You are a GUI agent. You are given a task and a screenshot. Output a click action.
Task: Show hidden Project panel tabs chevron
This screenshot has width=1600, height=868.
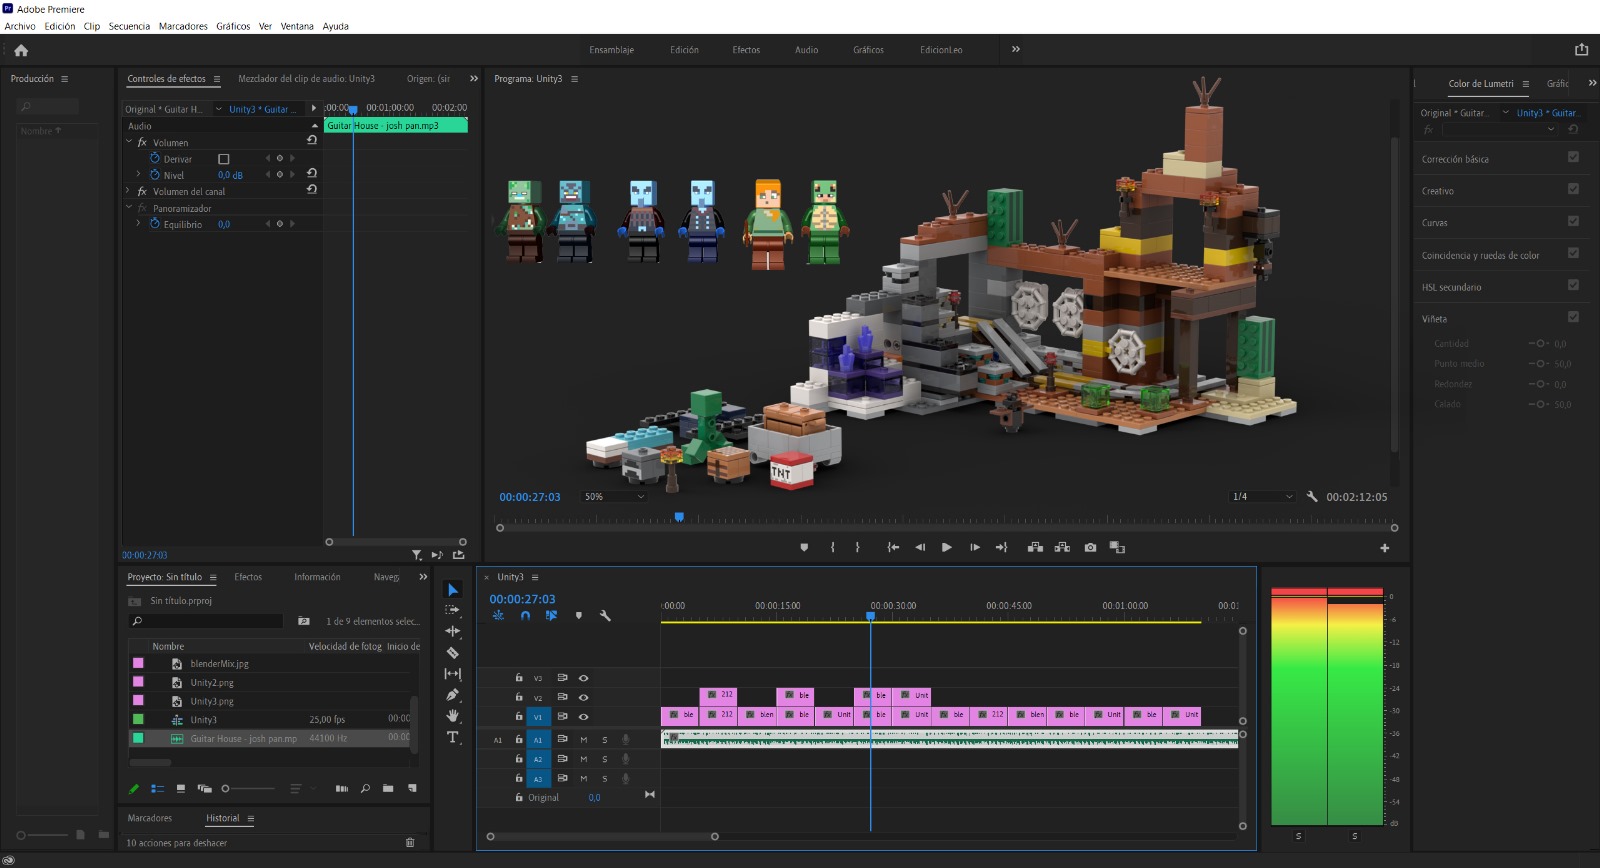[x=423, y=577]
